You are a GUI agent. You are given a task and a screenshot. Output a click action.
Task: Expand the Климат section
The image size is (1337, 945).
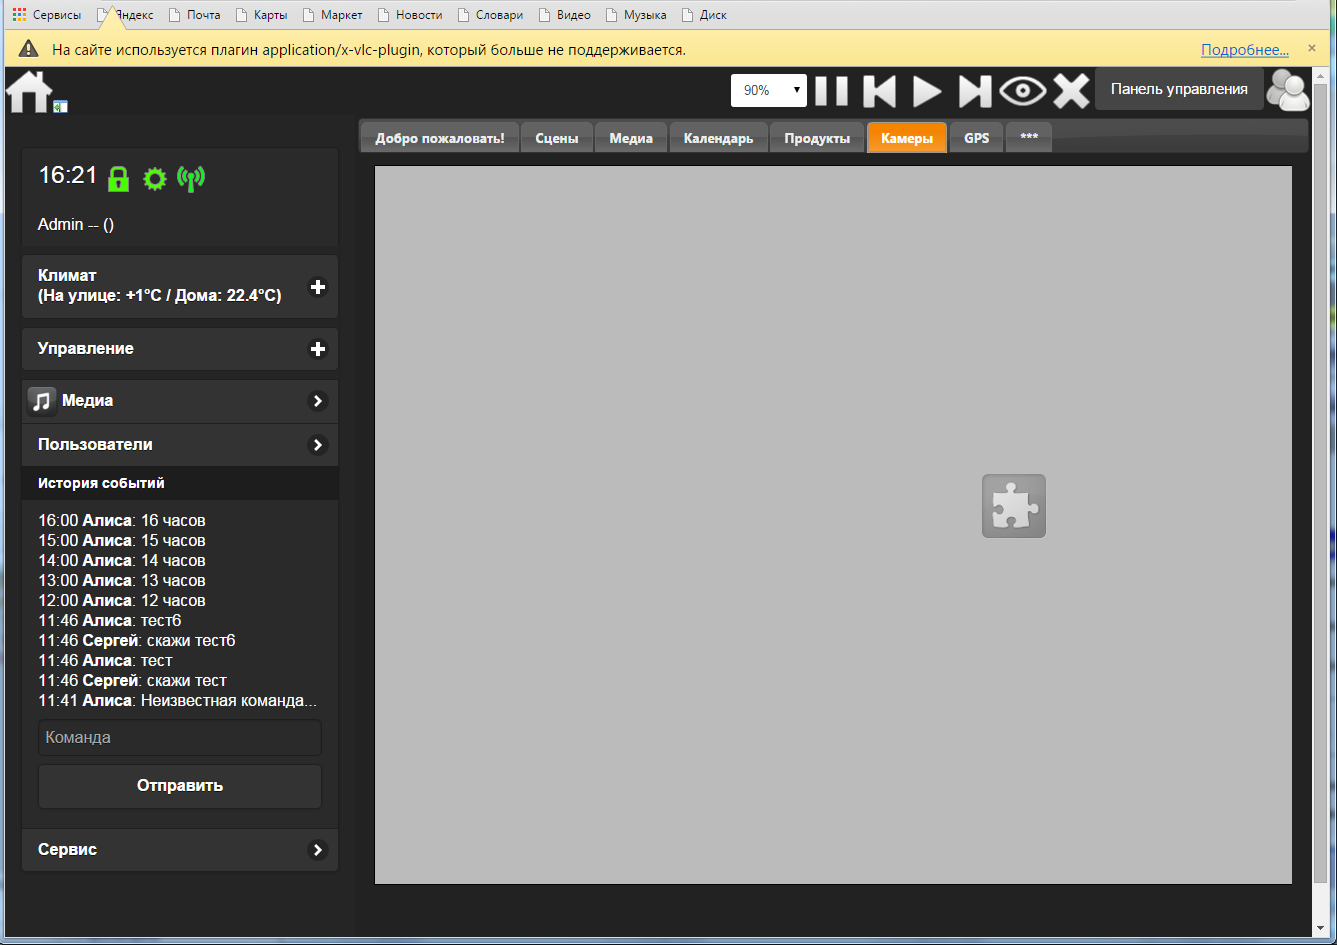318,287
